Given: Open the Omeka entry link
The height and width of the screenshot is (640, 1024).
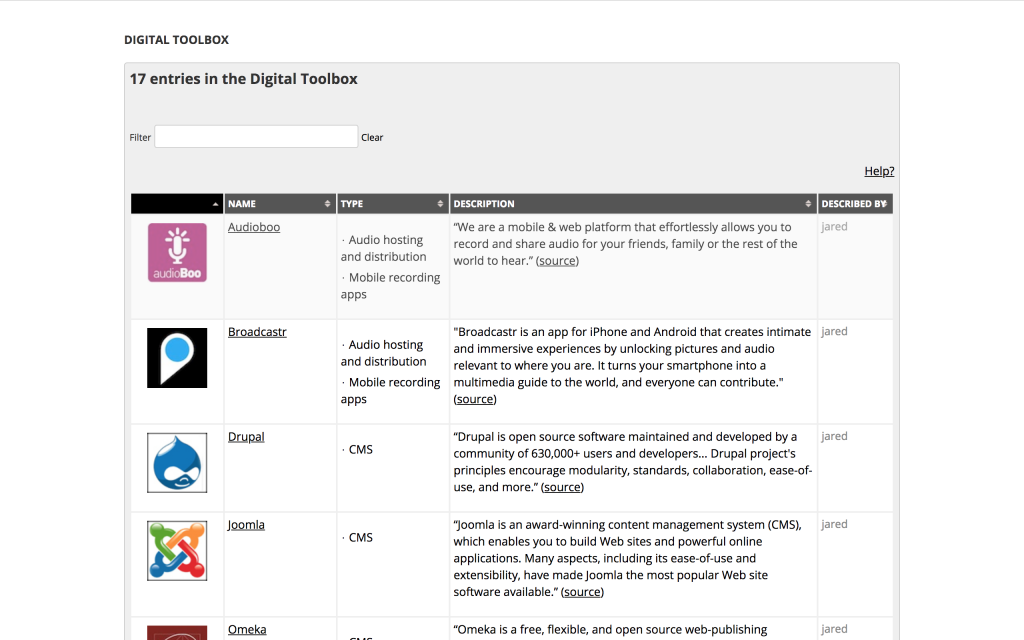Looking at the screenshot, I should (247, 630).
